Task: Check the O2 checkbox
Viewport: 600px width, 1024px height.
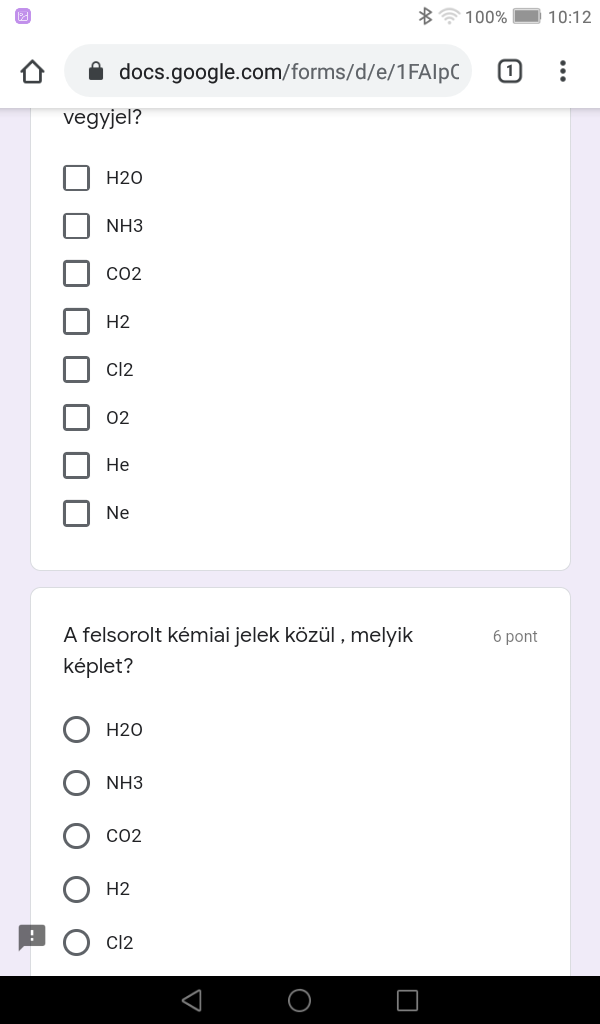Action: (x=77, y=418)
